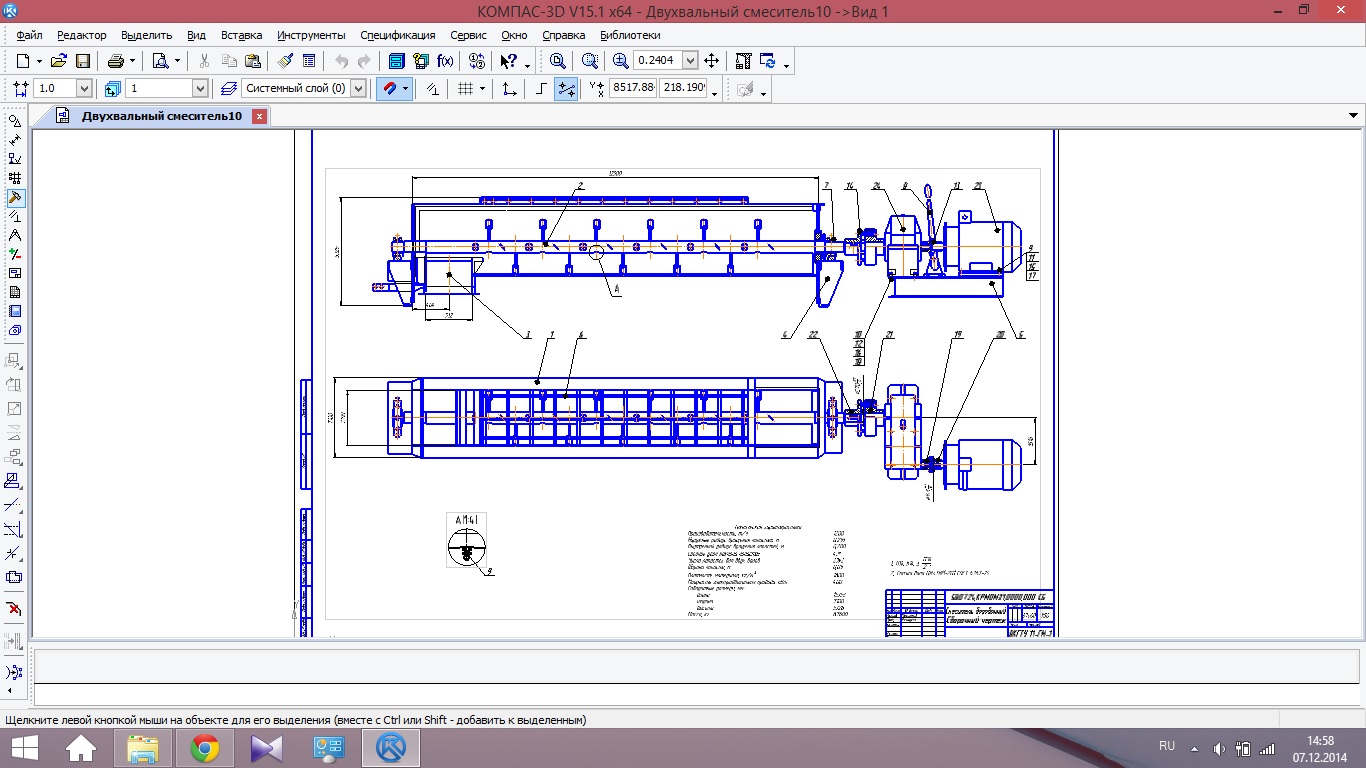Open the Библиотеки menu

pos(631,35)
